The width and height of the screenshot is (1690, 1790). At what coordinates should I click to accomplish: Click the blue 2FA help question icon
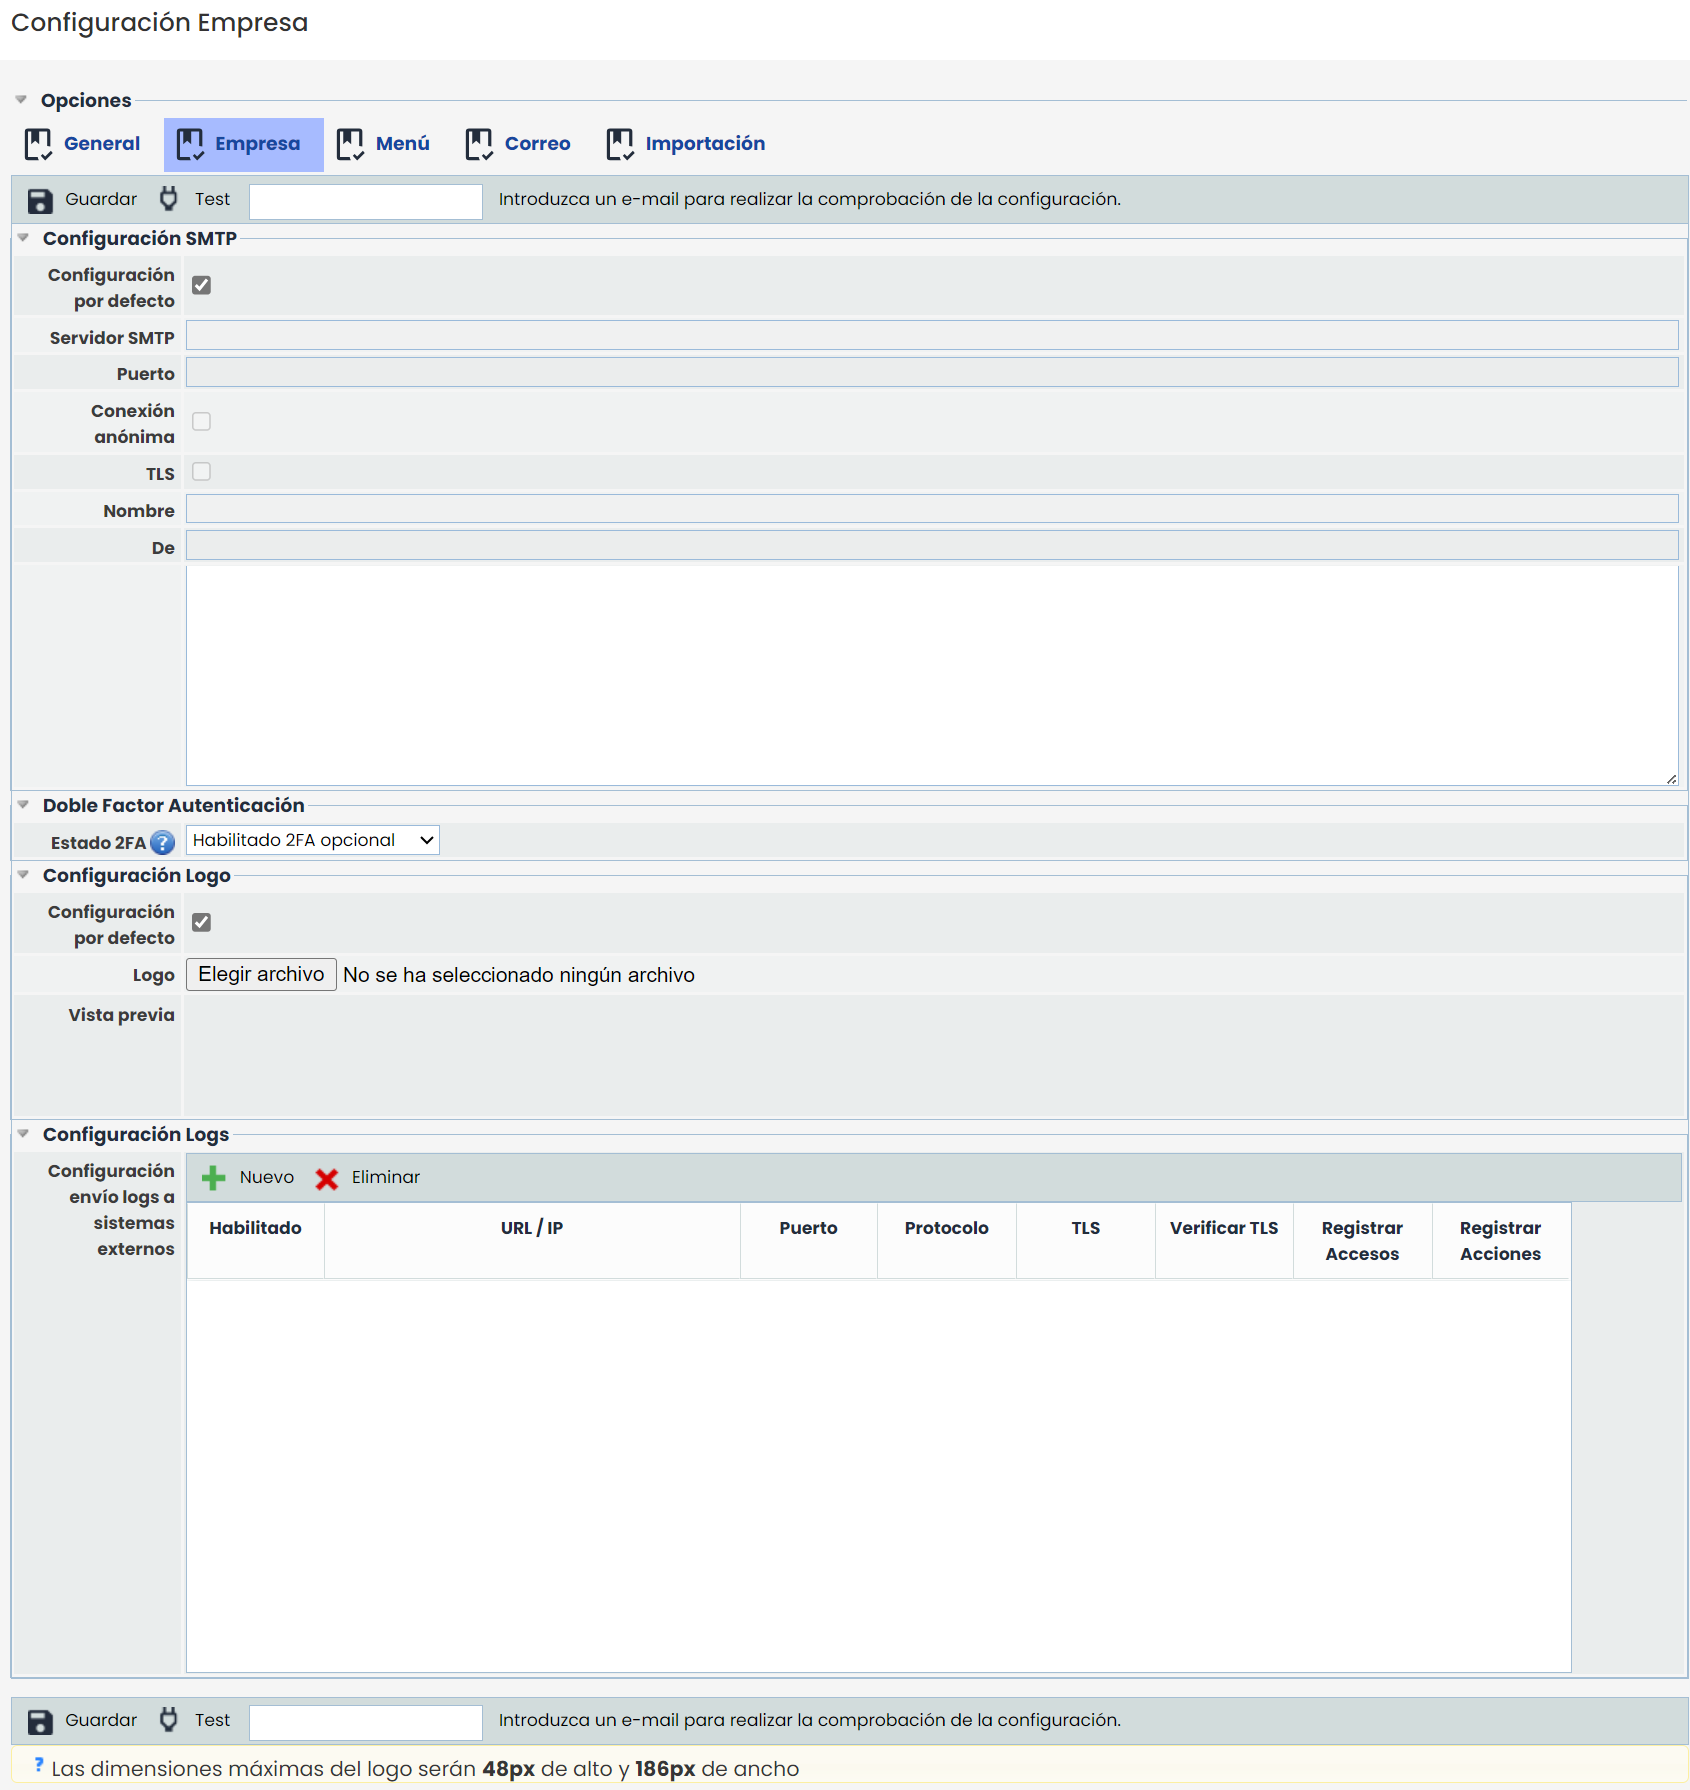tap(162, 842)
